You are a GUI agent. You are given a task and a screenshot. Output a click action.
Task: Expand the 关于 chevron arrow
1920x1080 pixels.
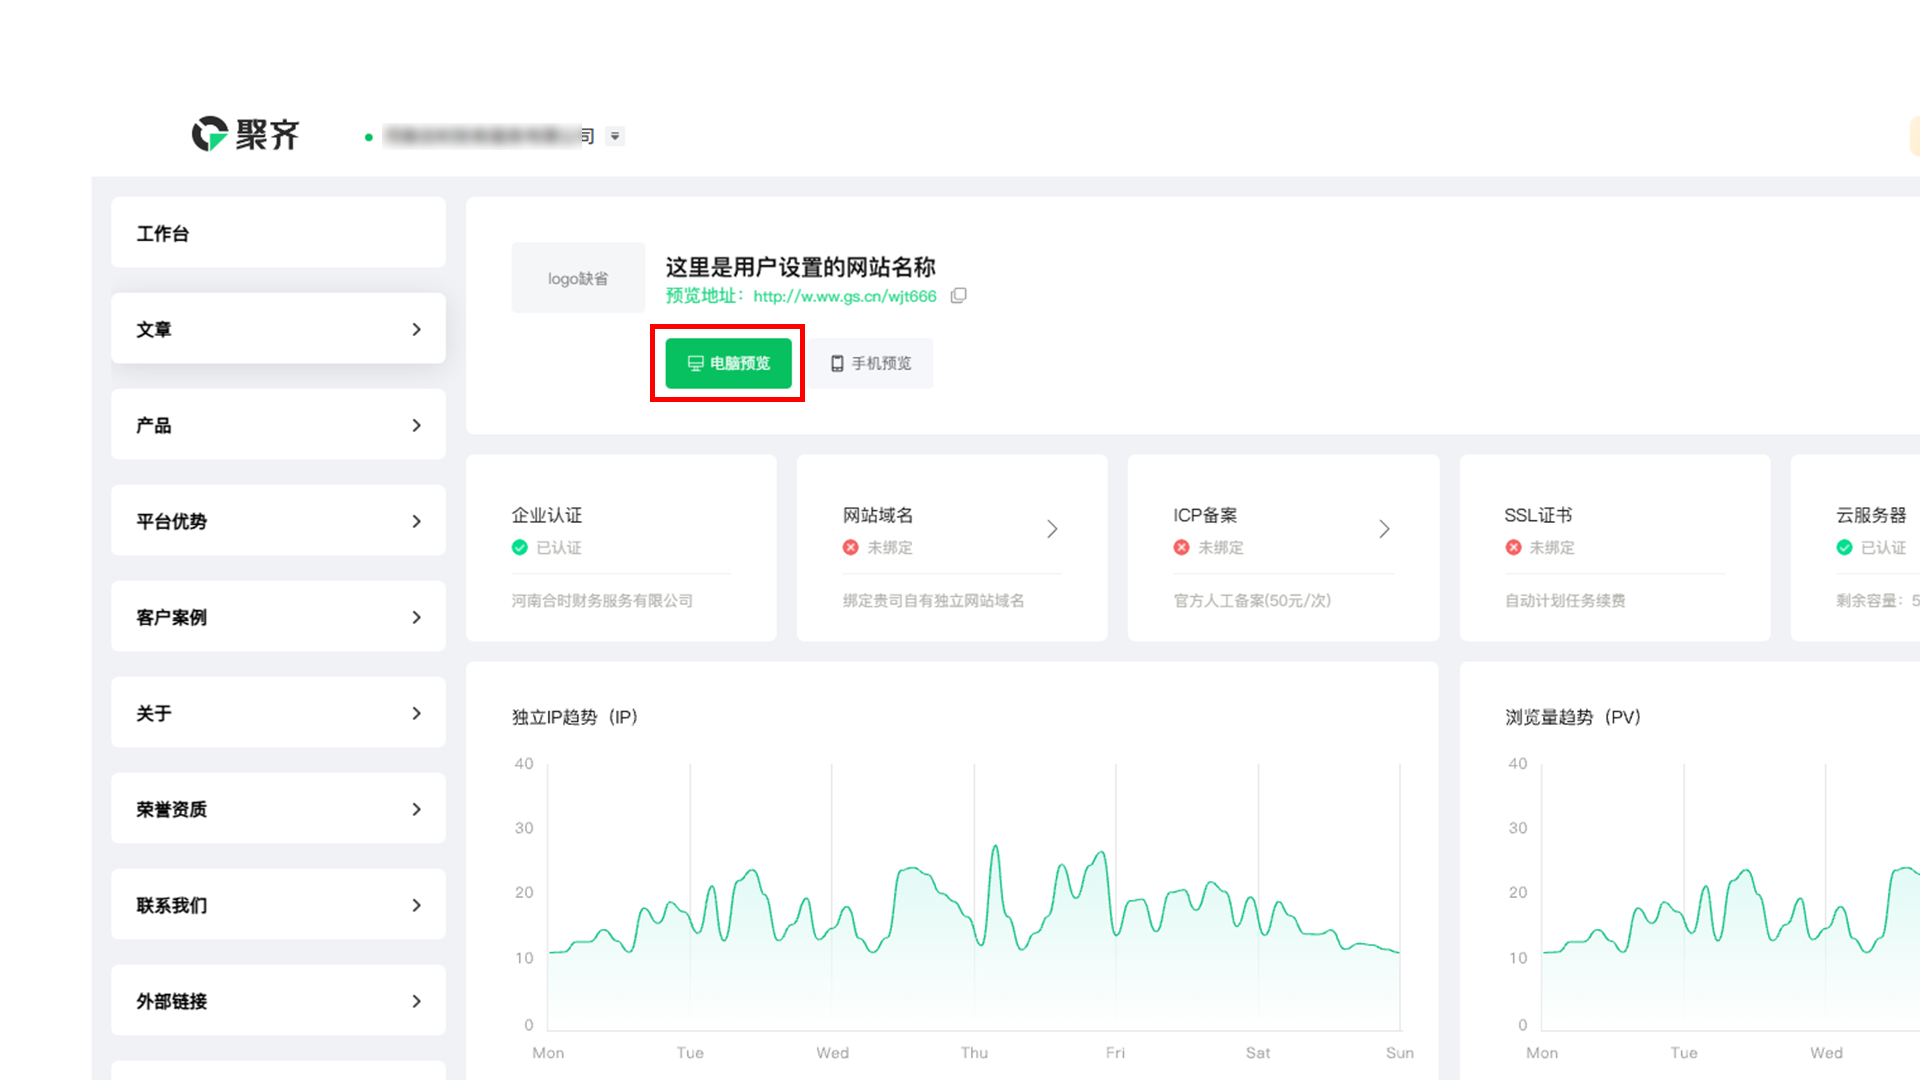click(417, 713)
